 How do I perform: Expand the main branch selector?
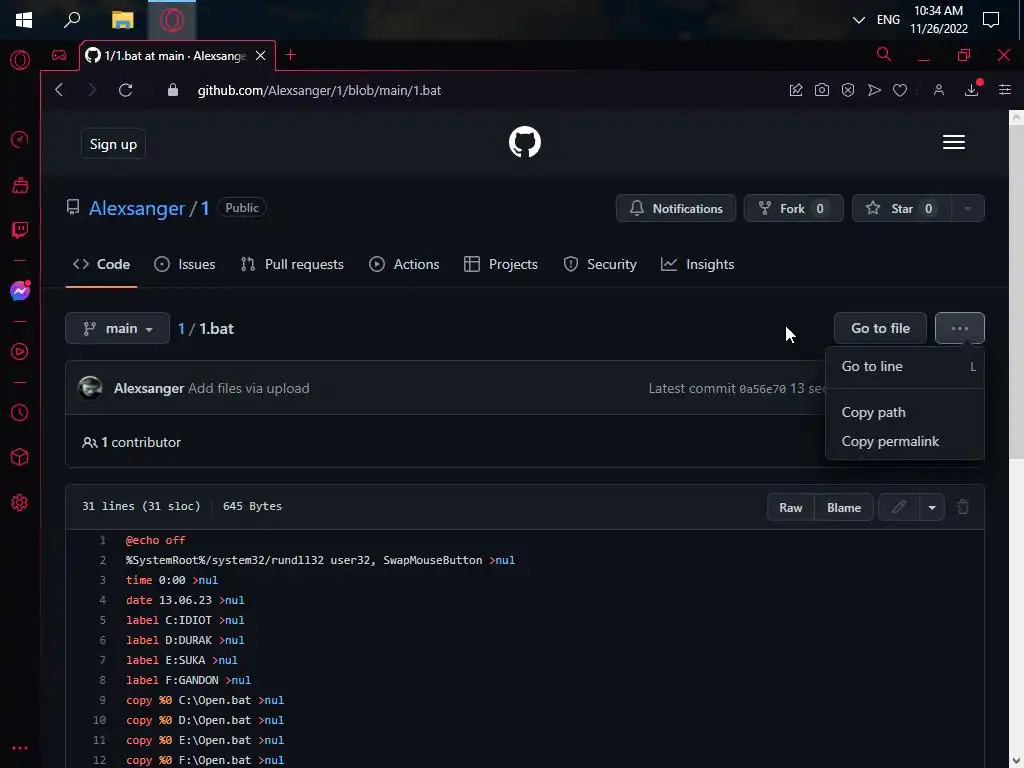click(x=118, y=328)
